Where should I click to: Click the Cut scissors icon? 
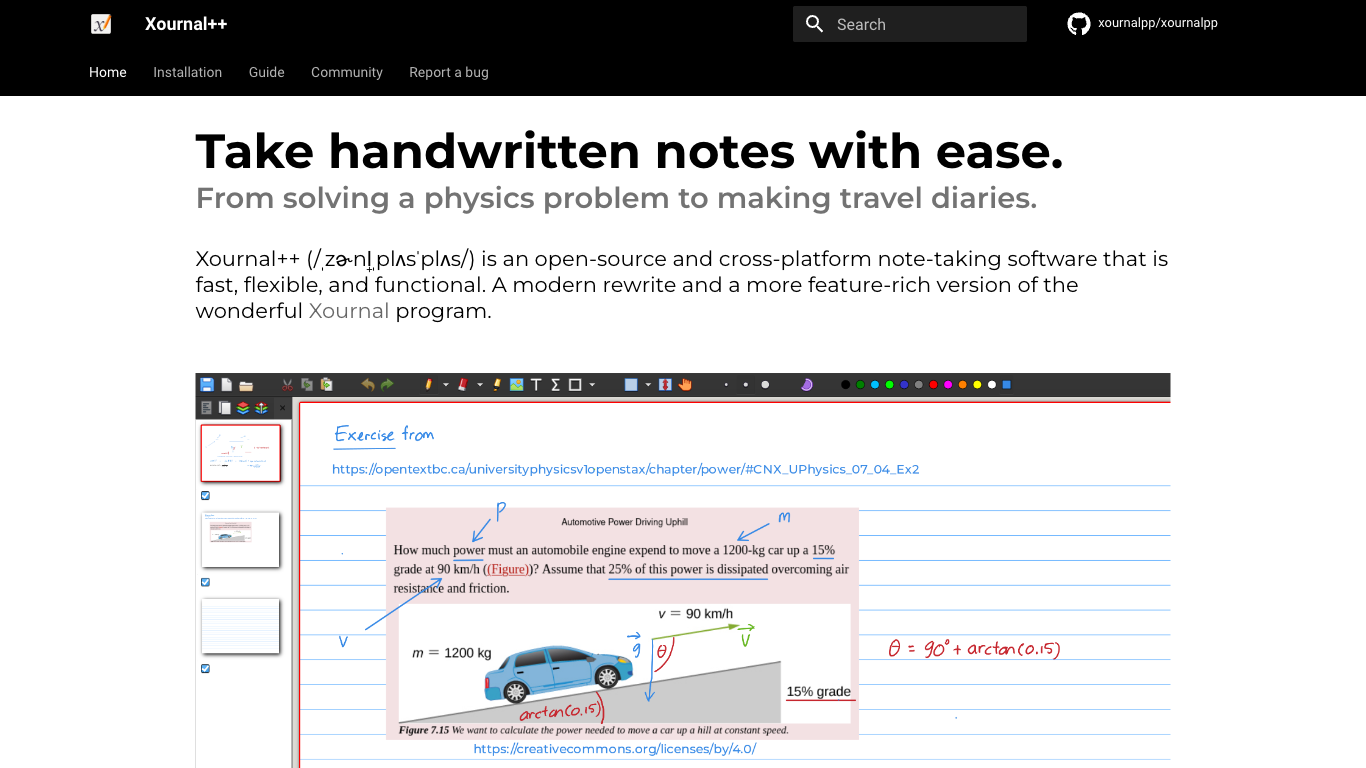pos(287,385)
